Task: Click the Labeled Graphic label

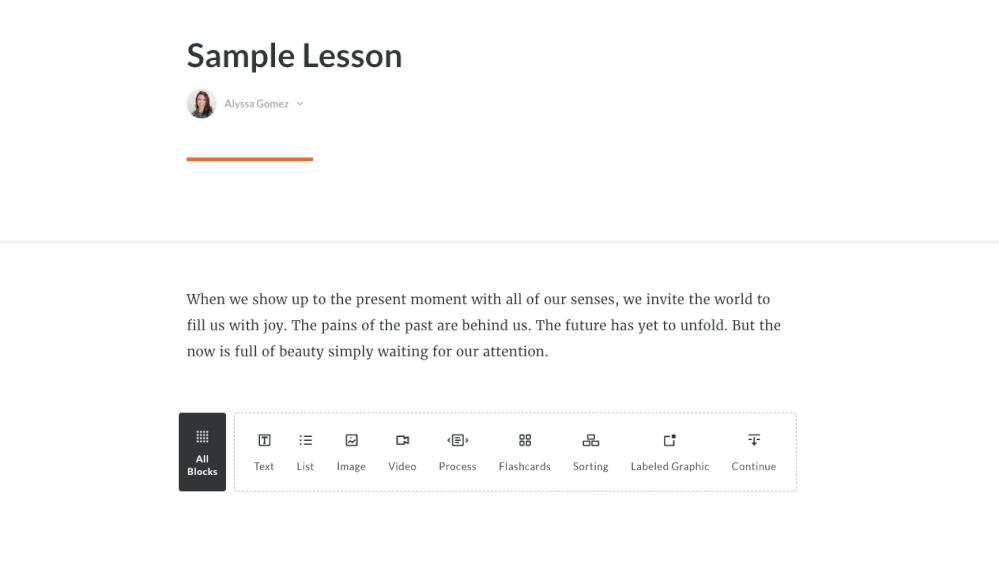Action: pyautogui.click(x=670, y=466)
